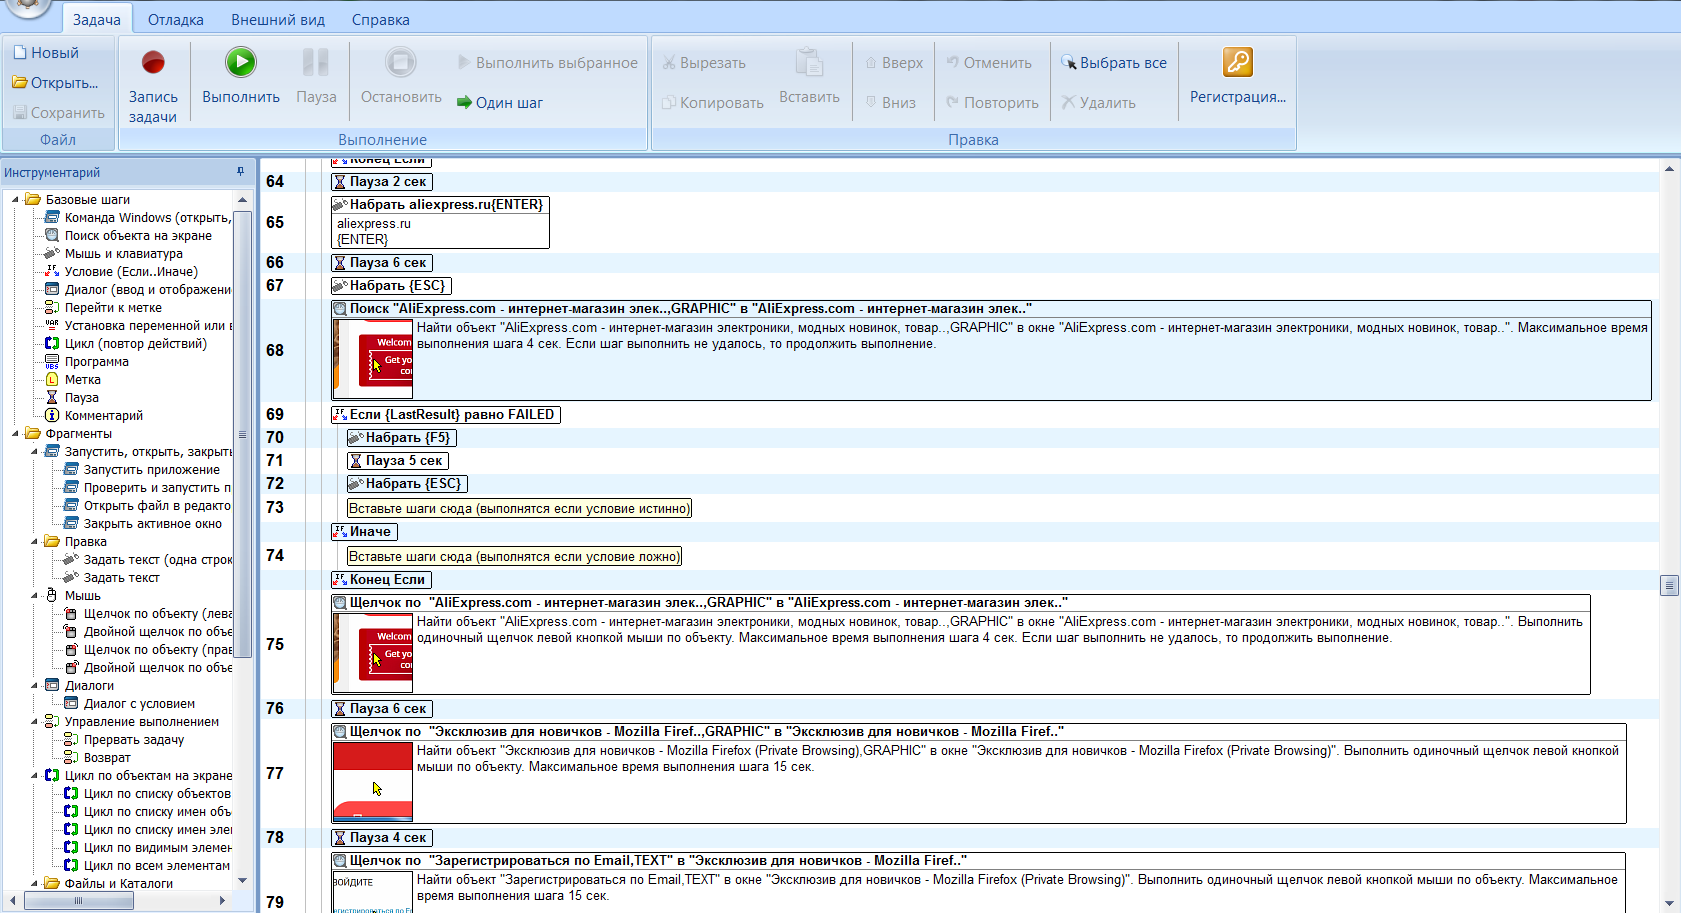The width and height of the screenshot is (1681, 913).
Task: Click the step 75 AliExpress click thumbnail
Action: pyautogui.click(x=373, y=653)
